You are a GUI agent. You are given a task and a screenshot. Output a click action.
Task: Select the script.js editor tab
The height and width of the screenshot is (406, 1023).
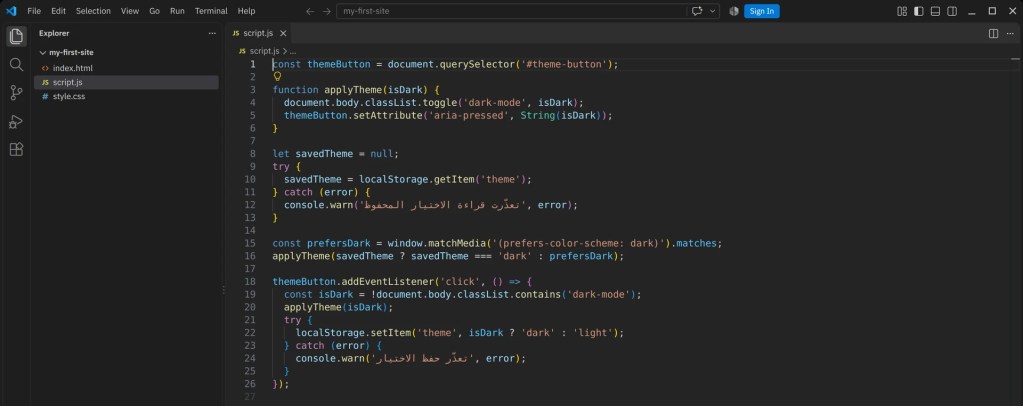258,33
